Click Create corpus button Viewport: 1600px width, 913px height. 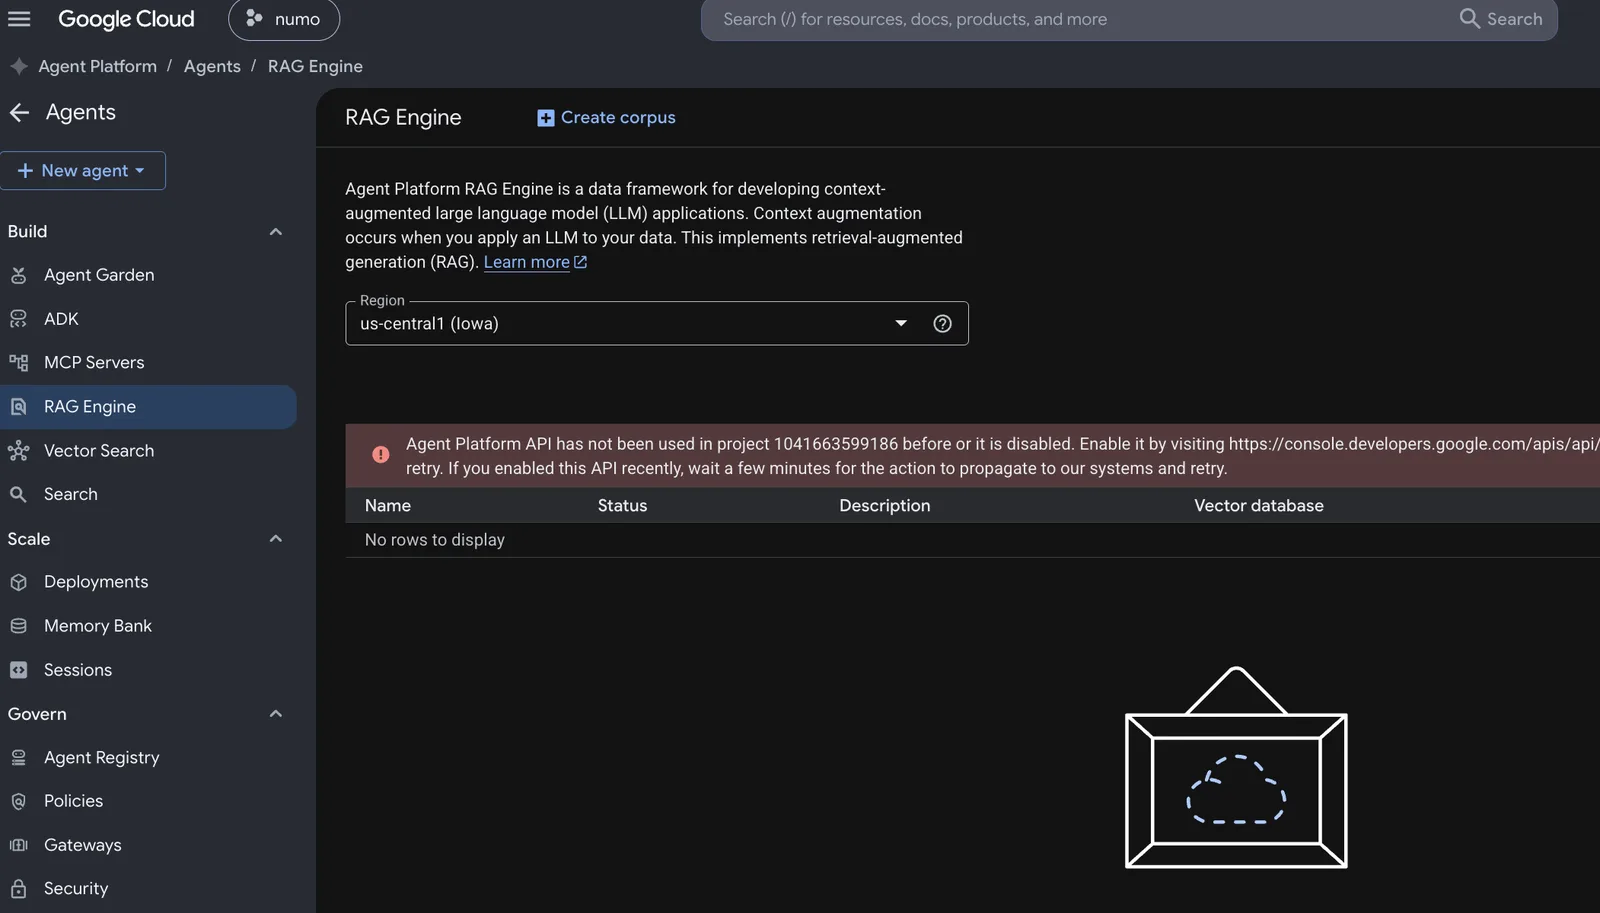(x=606, y=118)
